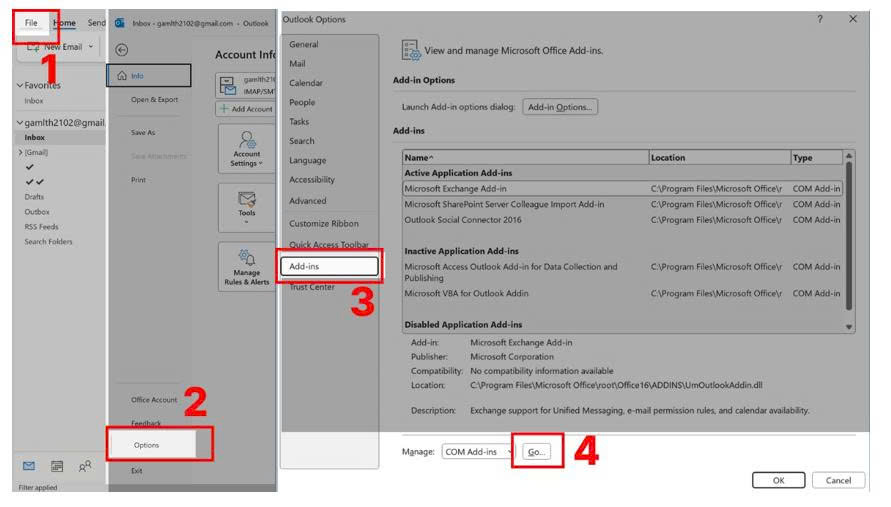891x507 pixels.
Task: Select Microsoft Access Outlook Add-in row
Action: [622, 272]
